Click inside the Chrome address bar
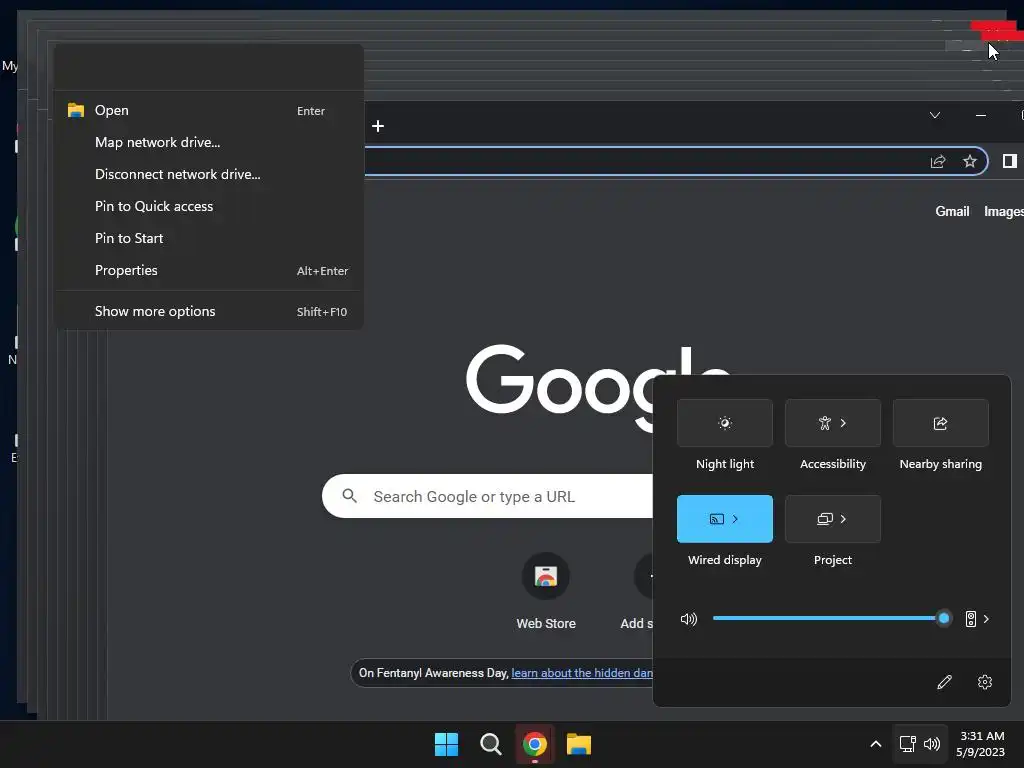The height and width of the screenshot is (768, 1024). (676, 161)
